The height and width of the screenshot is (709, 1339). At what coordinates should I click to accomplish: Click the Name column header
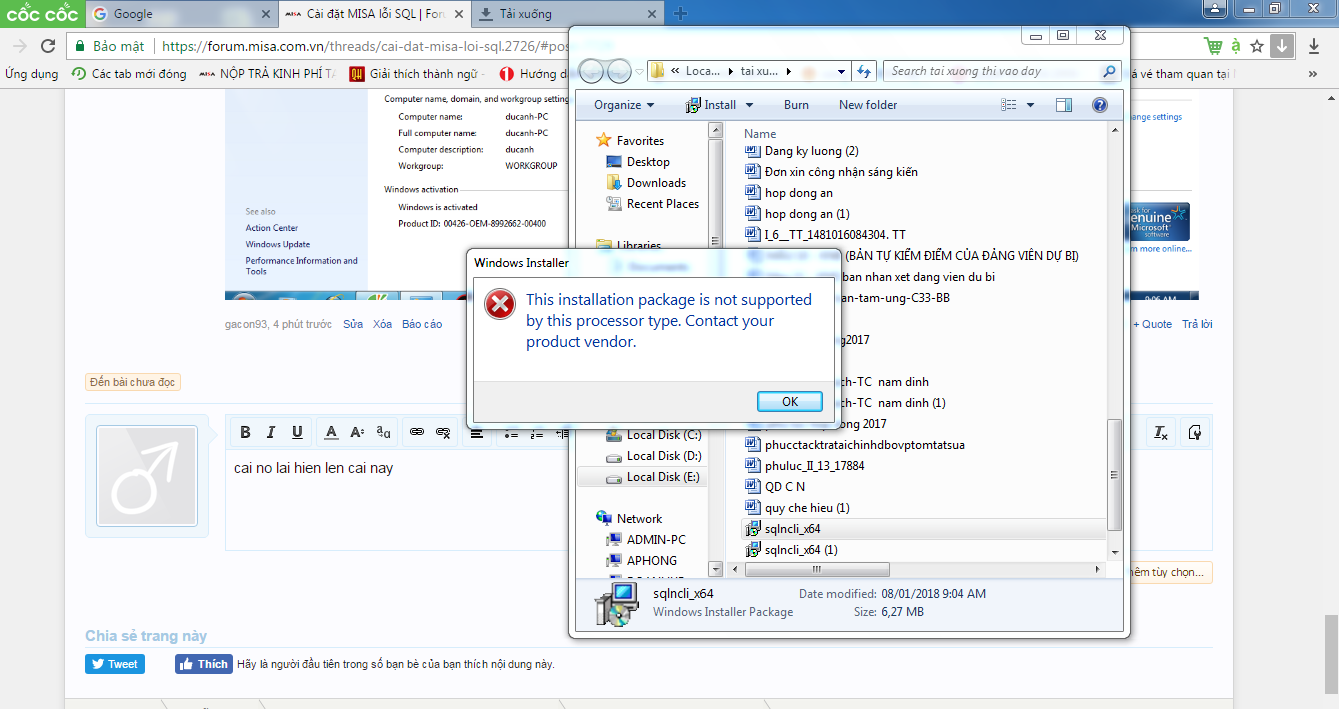(x=760, y=134)
